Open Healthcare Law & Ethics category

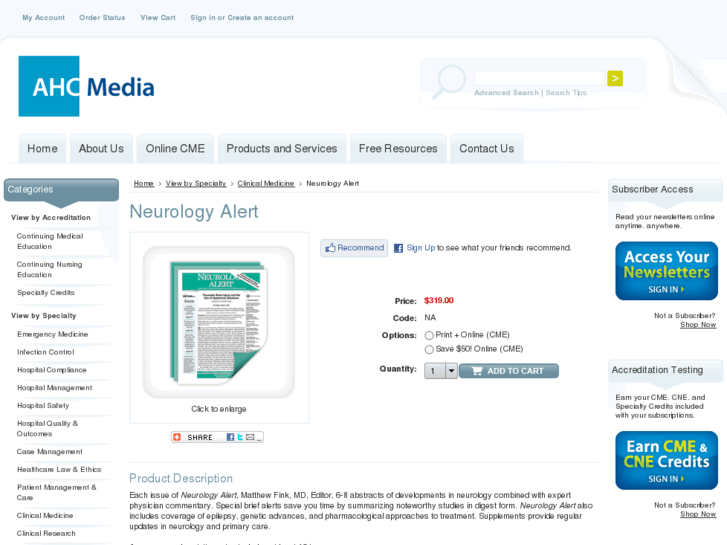59,469
